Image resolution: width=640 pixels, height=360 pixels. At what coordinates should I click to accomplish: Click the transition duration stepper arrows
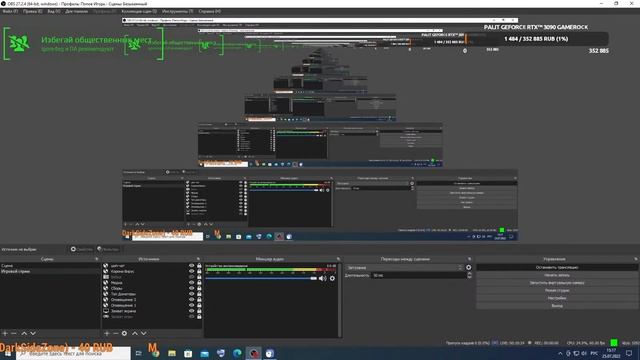pyautogui.click(x=469, y=276)
